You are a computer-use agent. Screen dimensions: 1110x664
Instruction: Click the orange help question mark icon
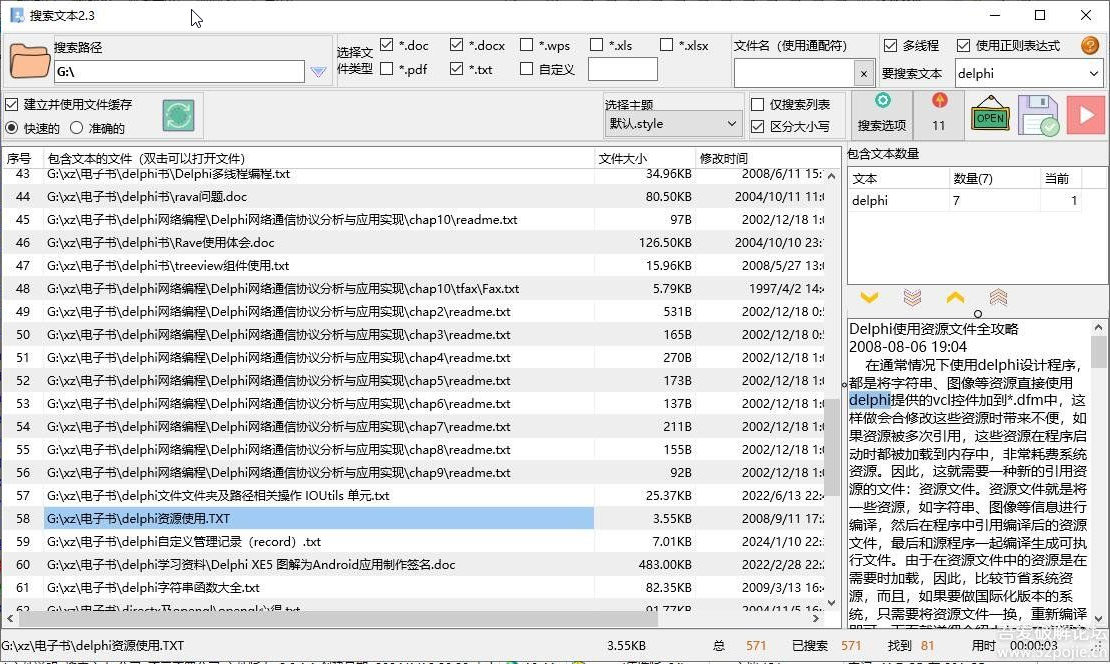point(1090,46)
